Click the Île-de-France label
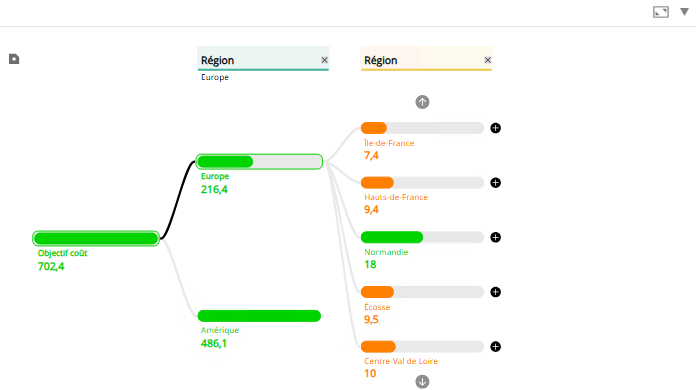This screenshot has width=696, height=390. pyautogui.click(x=389, y=143)
